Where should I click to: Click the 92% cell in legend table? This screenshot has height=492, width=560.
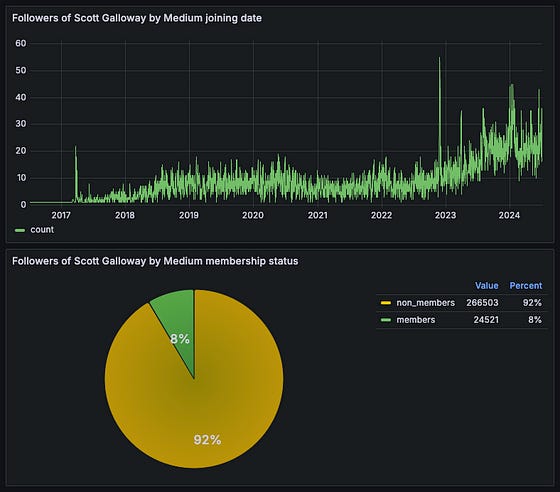point(532,303)
